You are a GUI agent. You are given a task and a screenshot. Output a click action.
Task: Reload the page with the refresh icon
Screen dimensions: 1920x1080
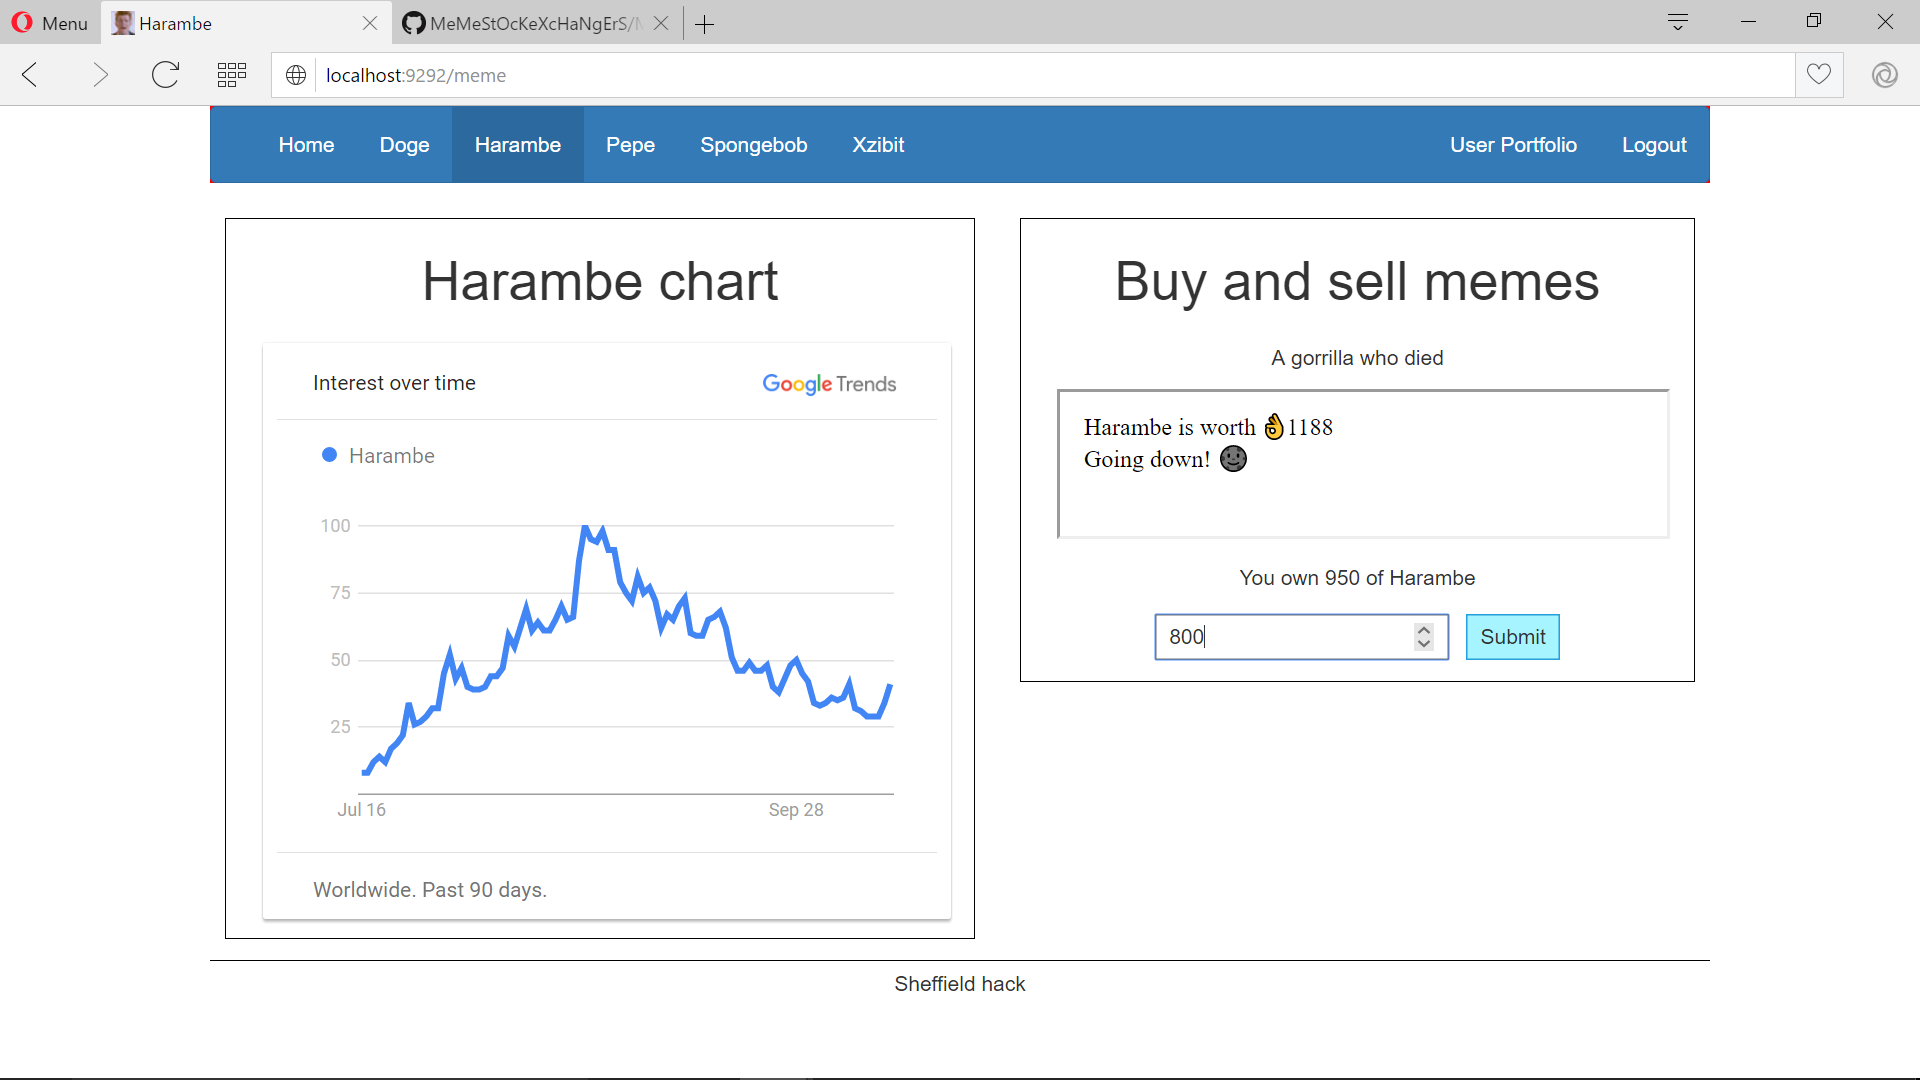tap(165, 75)
